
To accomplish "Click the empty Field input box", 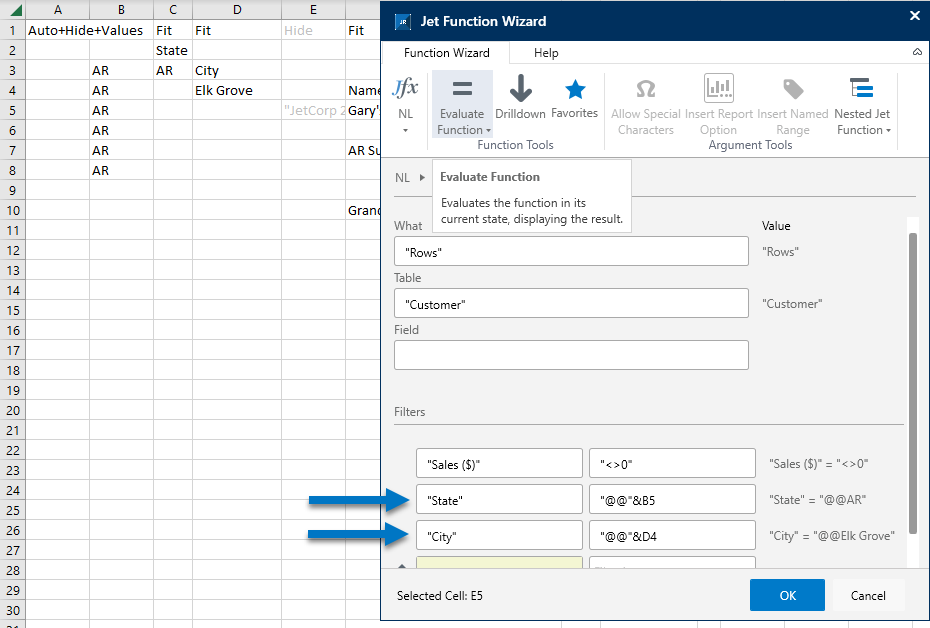I will 571,355.
